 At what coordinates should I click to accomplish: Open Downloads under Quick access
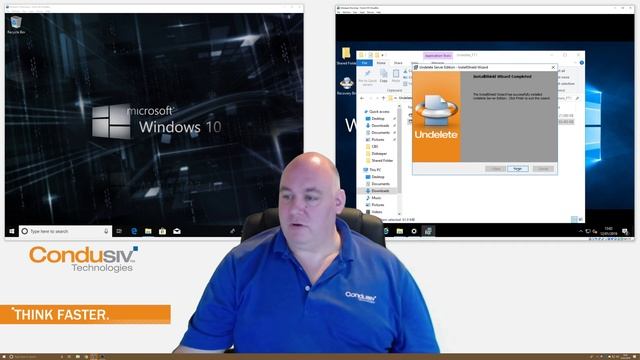point(377,125)
